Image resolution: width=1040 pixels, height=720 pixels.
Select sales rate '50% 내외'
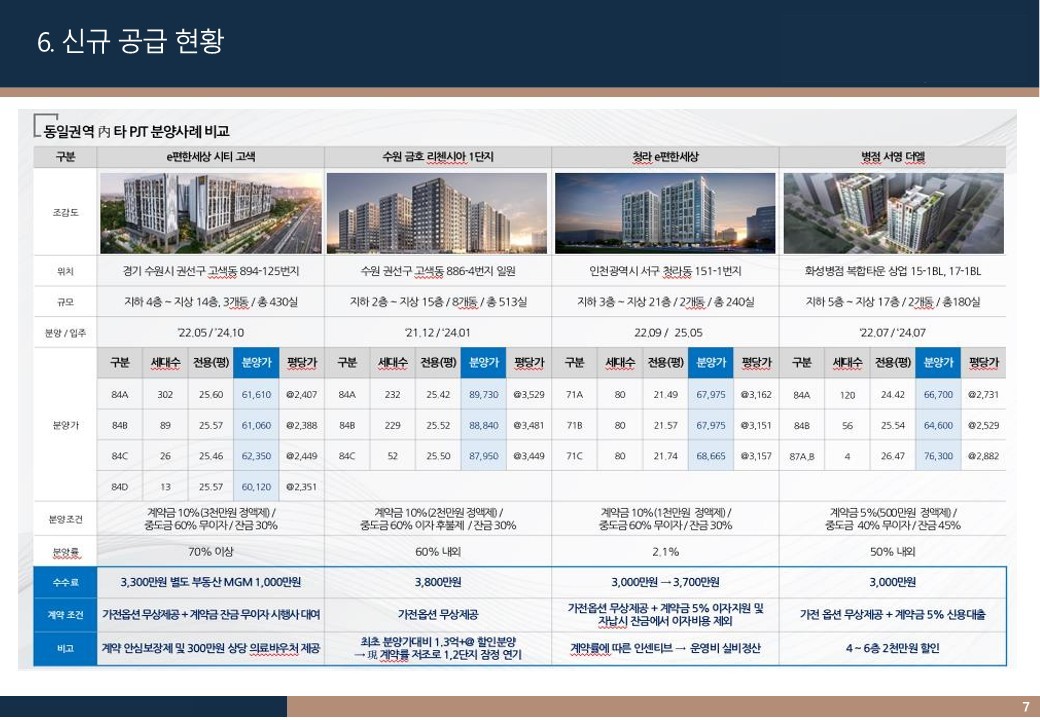(893, 552)
